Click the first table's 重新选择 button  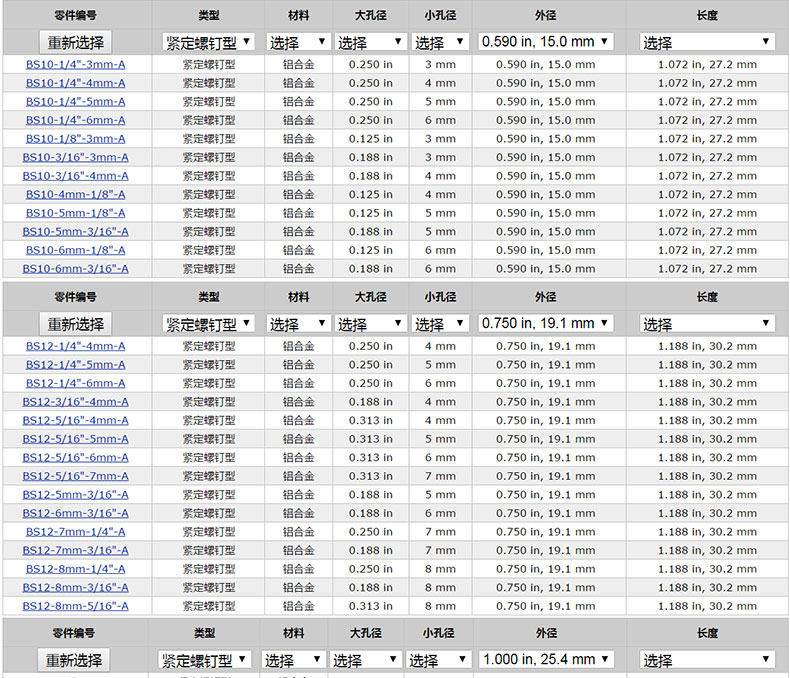(x=76, y=42)
